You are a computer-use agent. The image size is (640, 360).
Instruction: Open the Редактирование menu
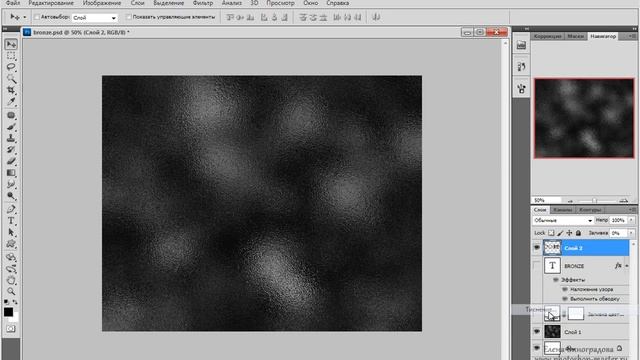(x=51, y=3)
